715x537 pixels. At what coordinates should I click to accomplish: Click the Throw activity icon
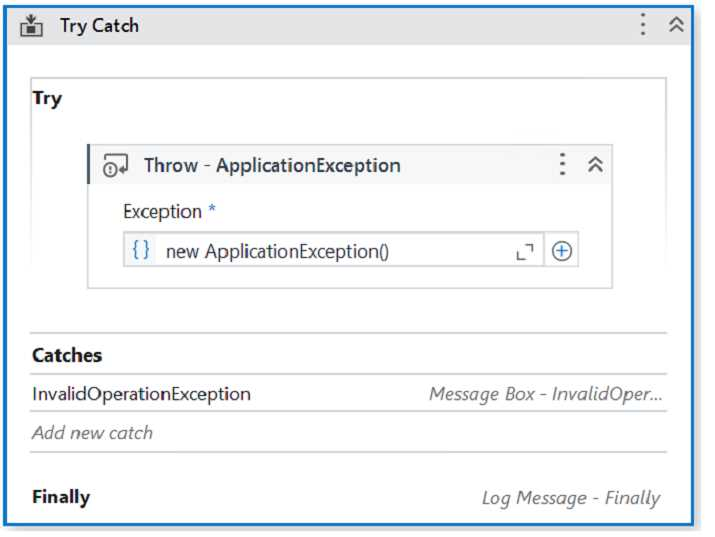pyautogui.click(x=116, y=166)
